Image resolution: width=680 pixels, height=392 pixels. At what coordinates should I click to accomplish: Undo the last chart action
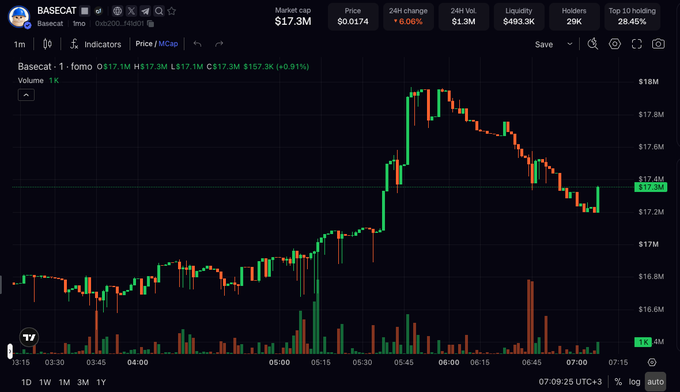[x=198, y=44]
